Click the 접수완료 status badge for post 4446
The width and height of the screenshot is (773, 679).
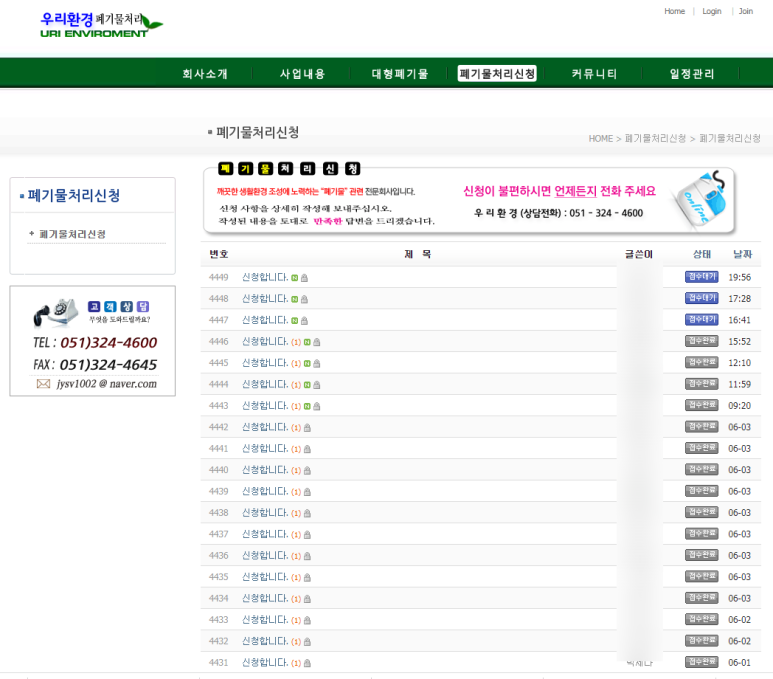[x=701, y=341]
